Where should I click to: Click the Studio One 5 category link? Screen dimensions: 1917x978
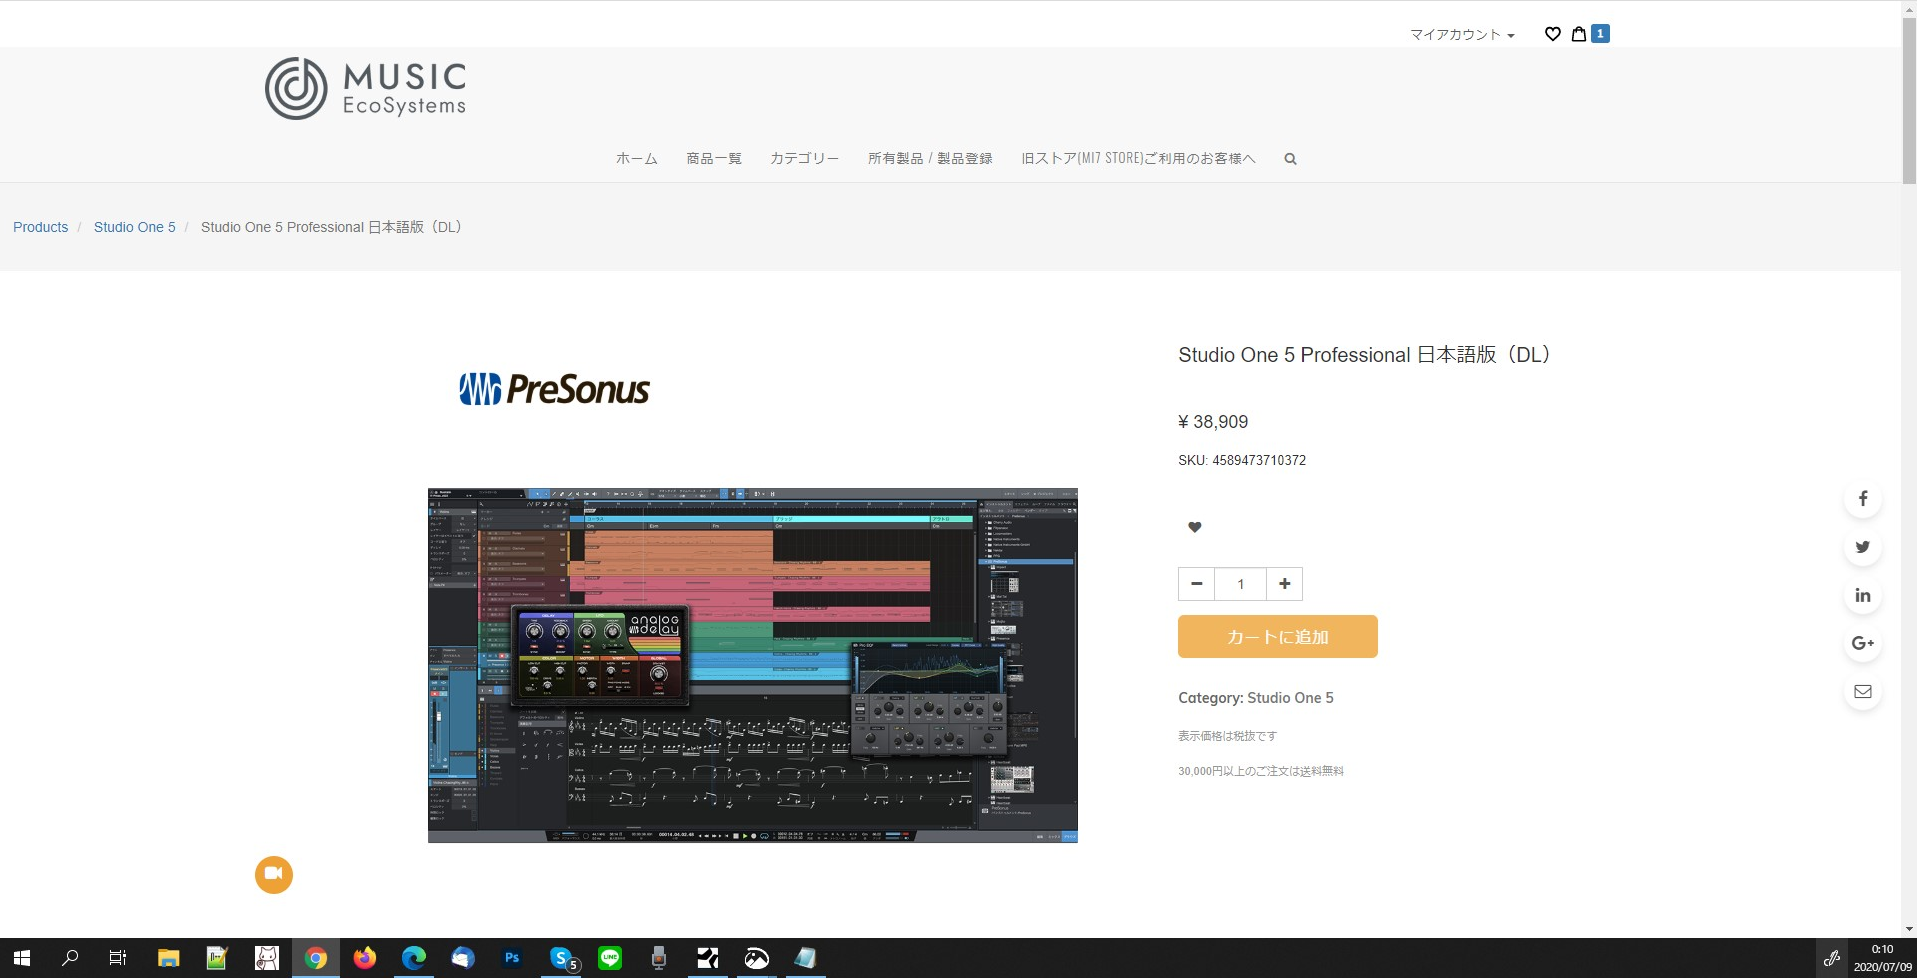click(1290, 698)
